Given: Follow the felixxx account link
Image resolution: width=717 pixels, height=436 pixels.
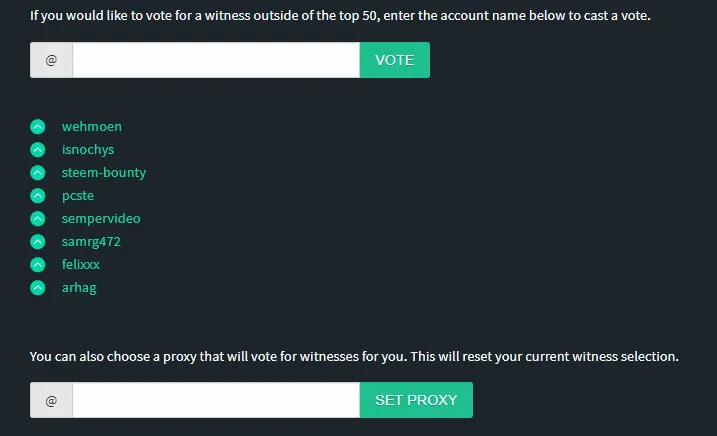Looking at the screenshot, I should (x=80, y=264).
